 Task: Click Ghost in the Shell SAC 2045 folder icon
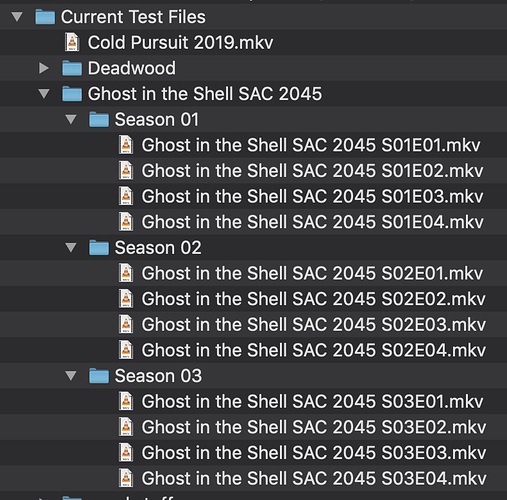click(72, 94)
